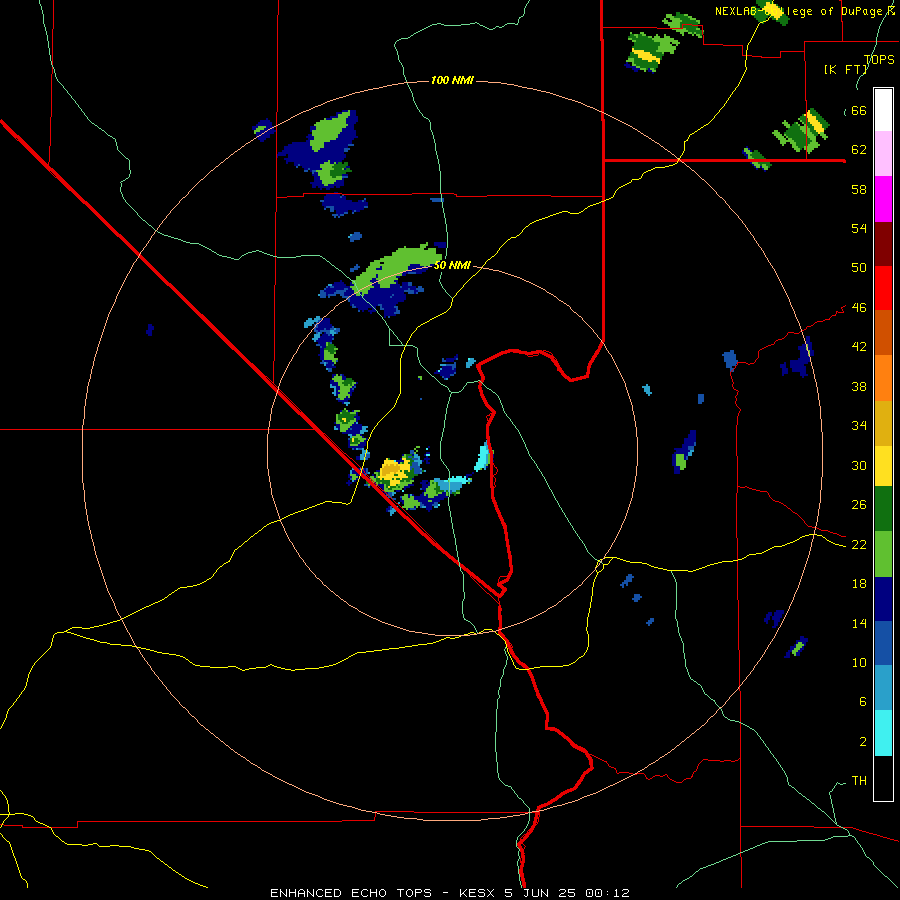900x900 pixels.
Task: Click the cyan legend swatch
Action: point(883,733)
